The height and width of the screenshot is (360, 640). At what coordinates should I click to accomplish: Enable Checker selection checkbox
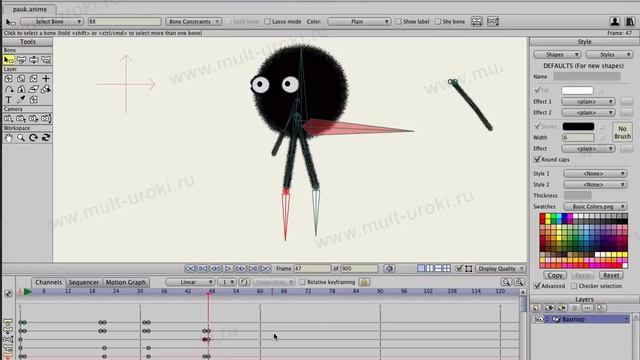pos(574,286)
